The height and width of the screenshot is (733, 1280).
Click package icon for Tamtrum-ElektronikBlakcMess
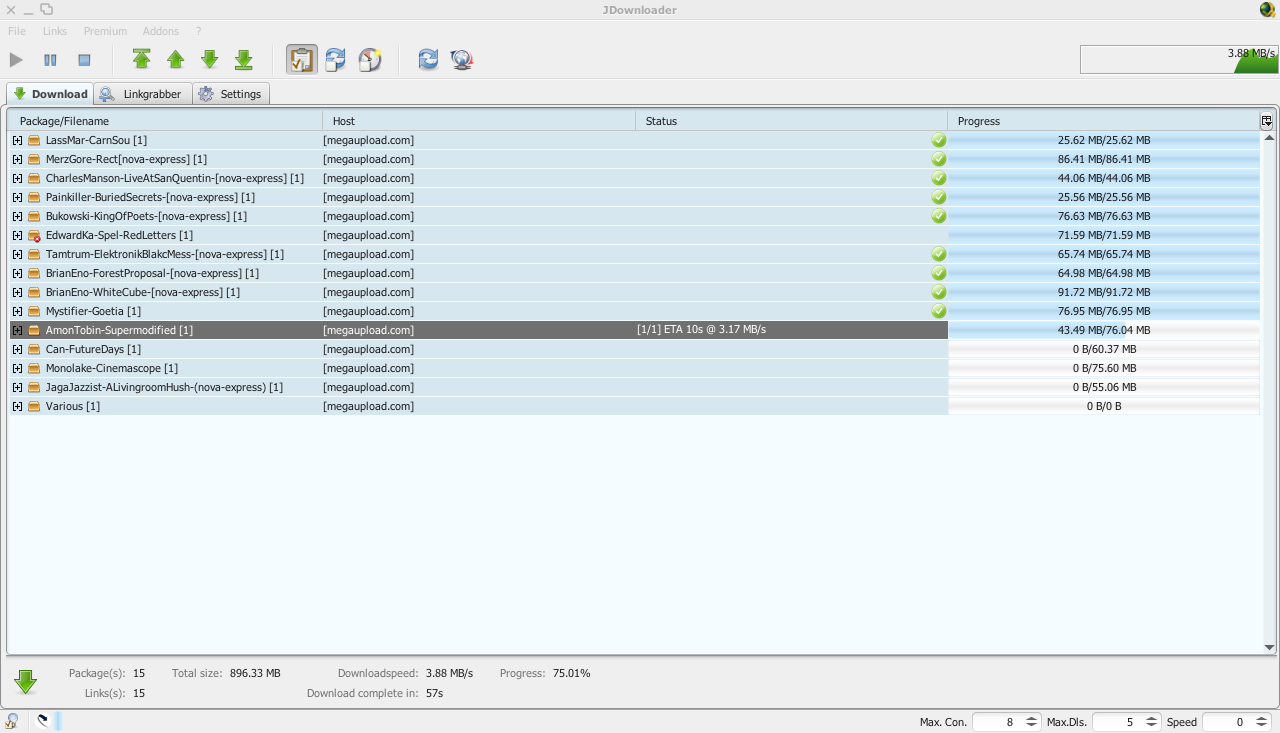[x=34, y=254]
